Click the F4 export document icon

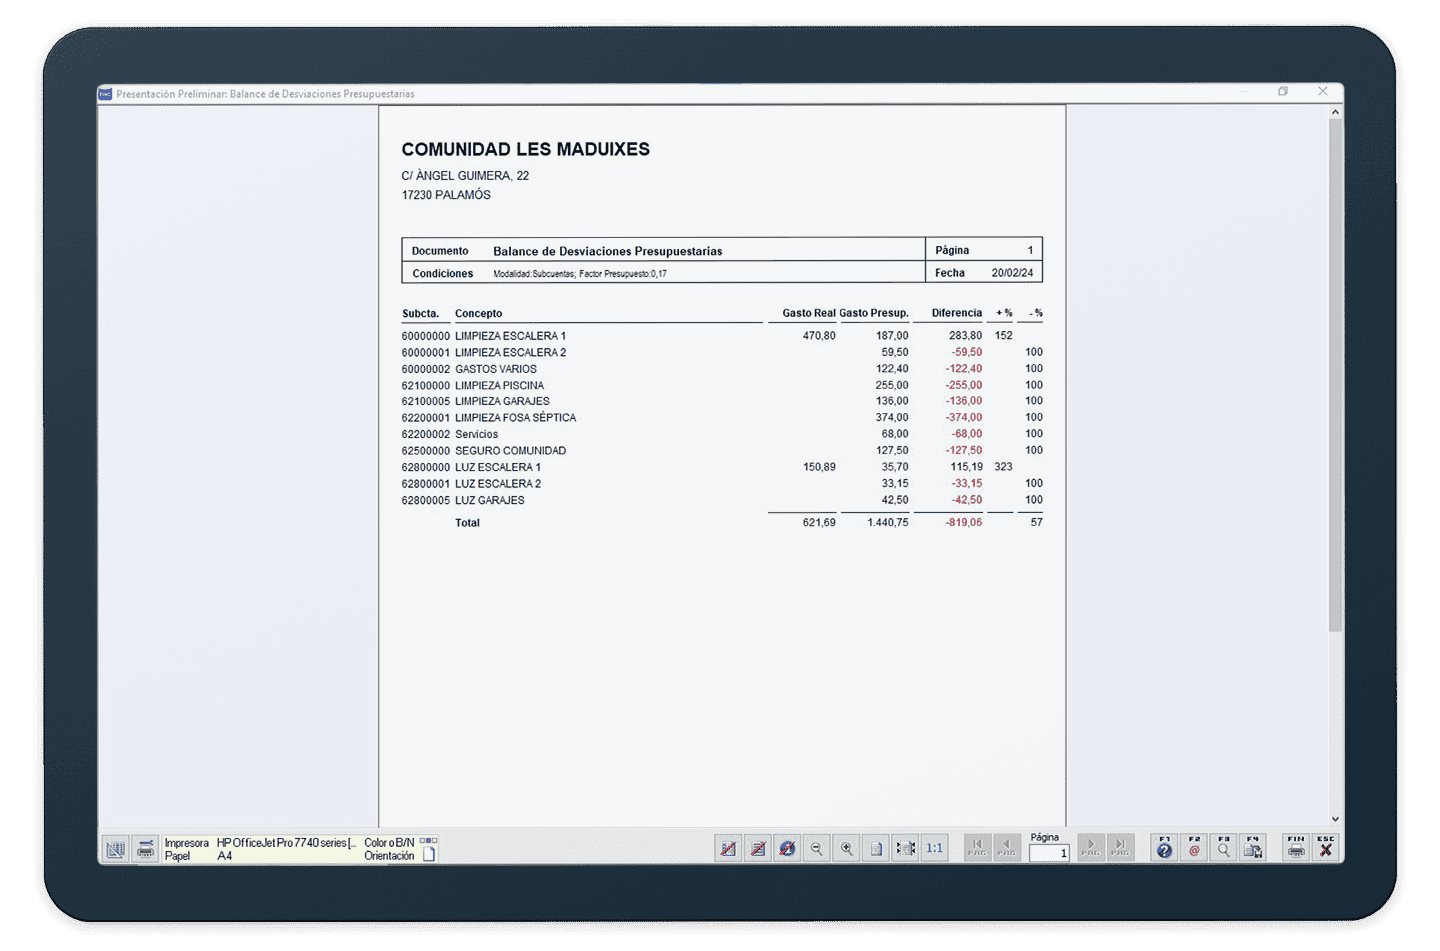(1253, 848)
